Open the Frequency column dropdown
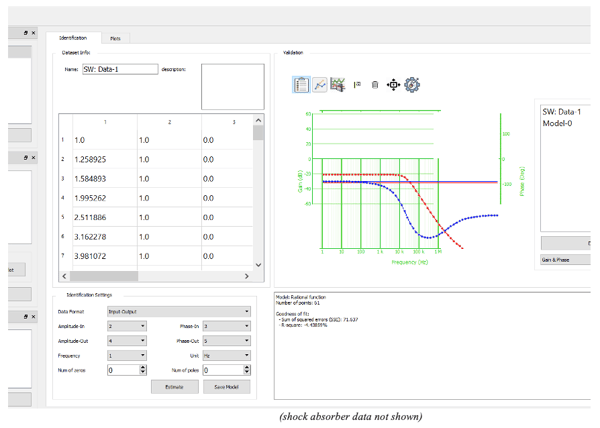This screenshot has height=428, width=600. click(127, 356)
